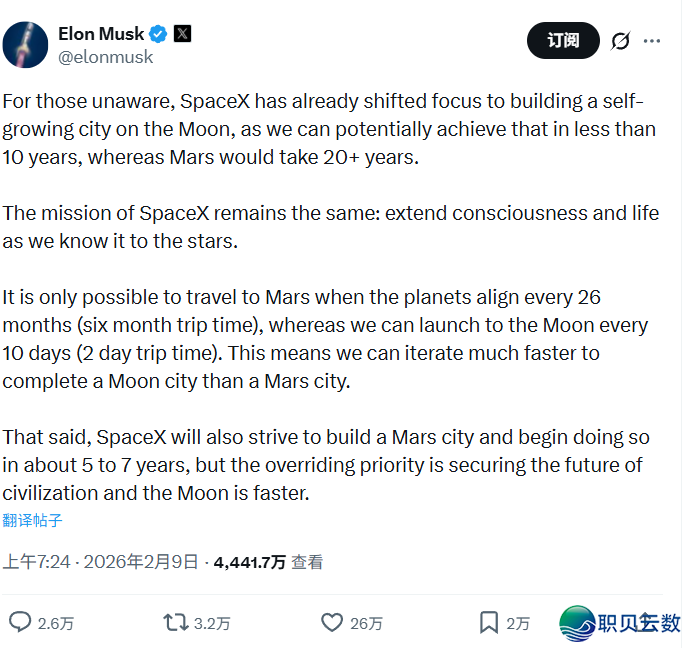Open the @elonmusk handle link
Image resolution: width=688 pixels, height=648 pixels.
pos(106,57)
